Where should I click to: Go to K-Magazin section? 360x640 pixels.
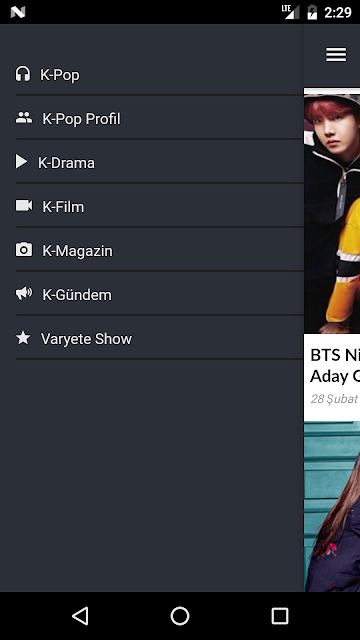click(160, 250)
